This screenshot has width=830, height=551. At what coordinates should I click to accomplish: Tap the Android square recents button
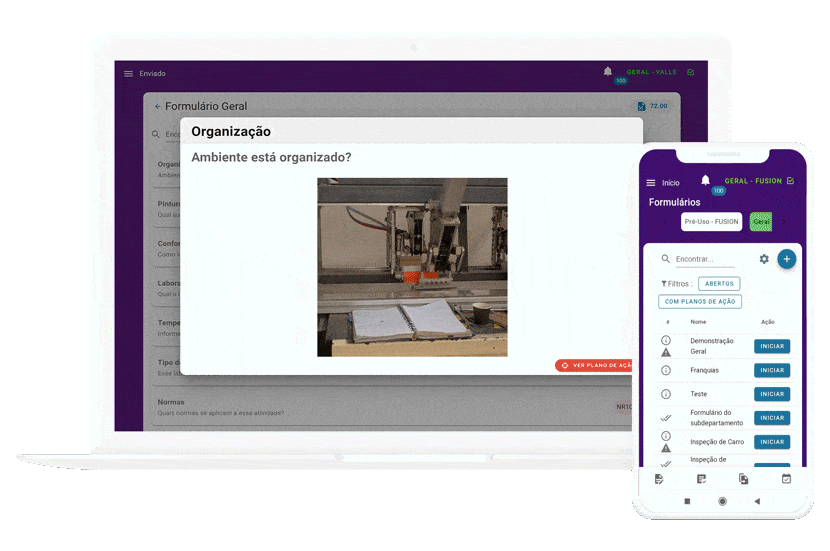[x=687, y=501]
